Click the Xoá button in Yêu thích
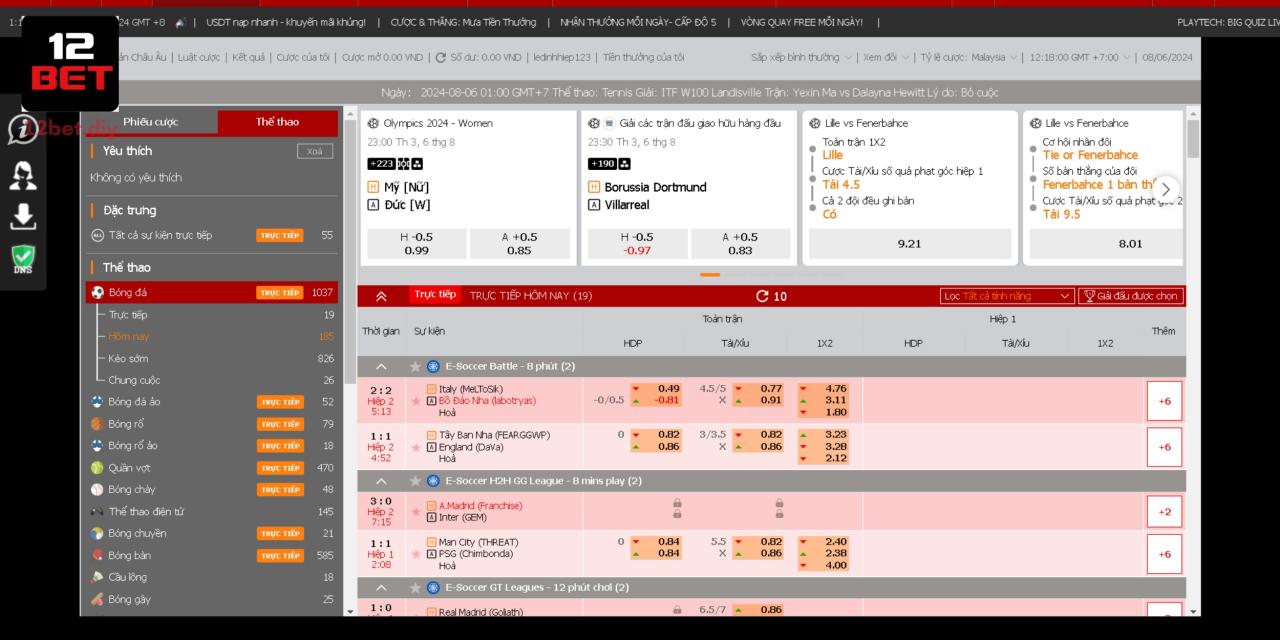 point(314,151)
